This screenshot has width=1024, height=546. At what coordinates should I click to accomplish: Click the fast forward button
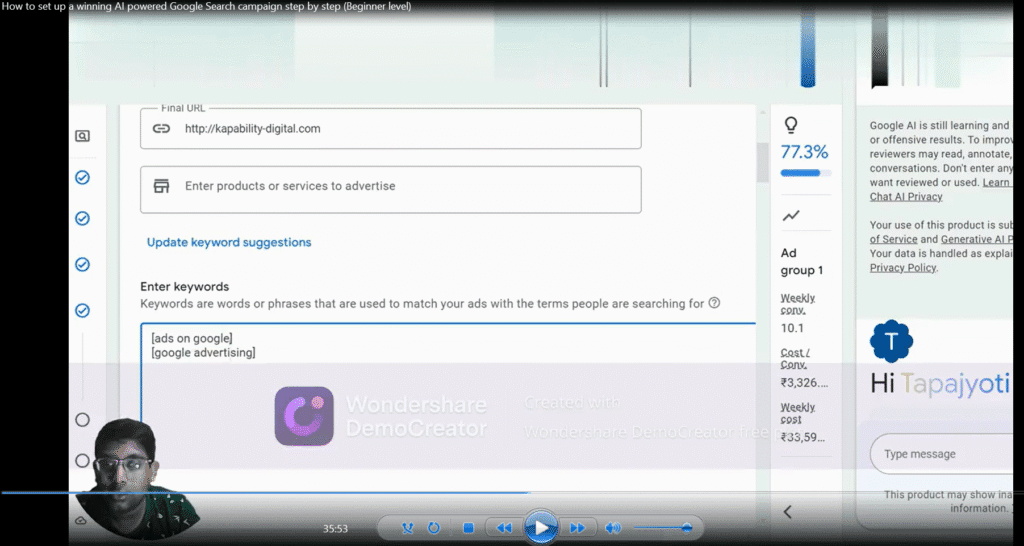pyautogui.click(x=577, y=527)
